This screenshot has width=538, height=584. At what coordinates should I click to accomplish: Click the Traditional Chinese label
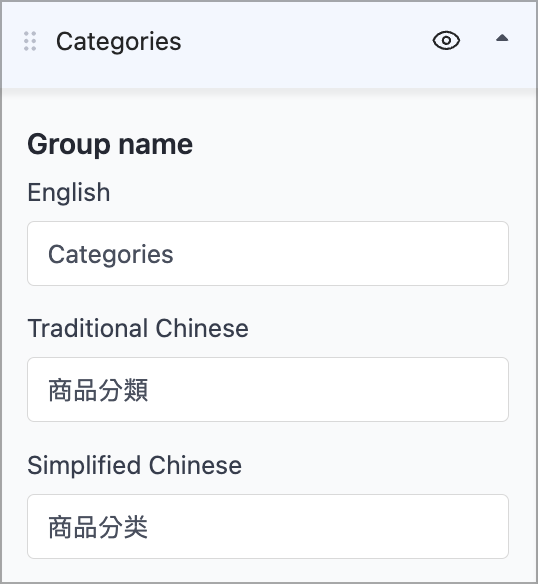(138, 328)
